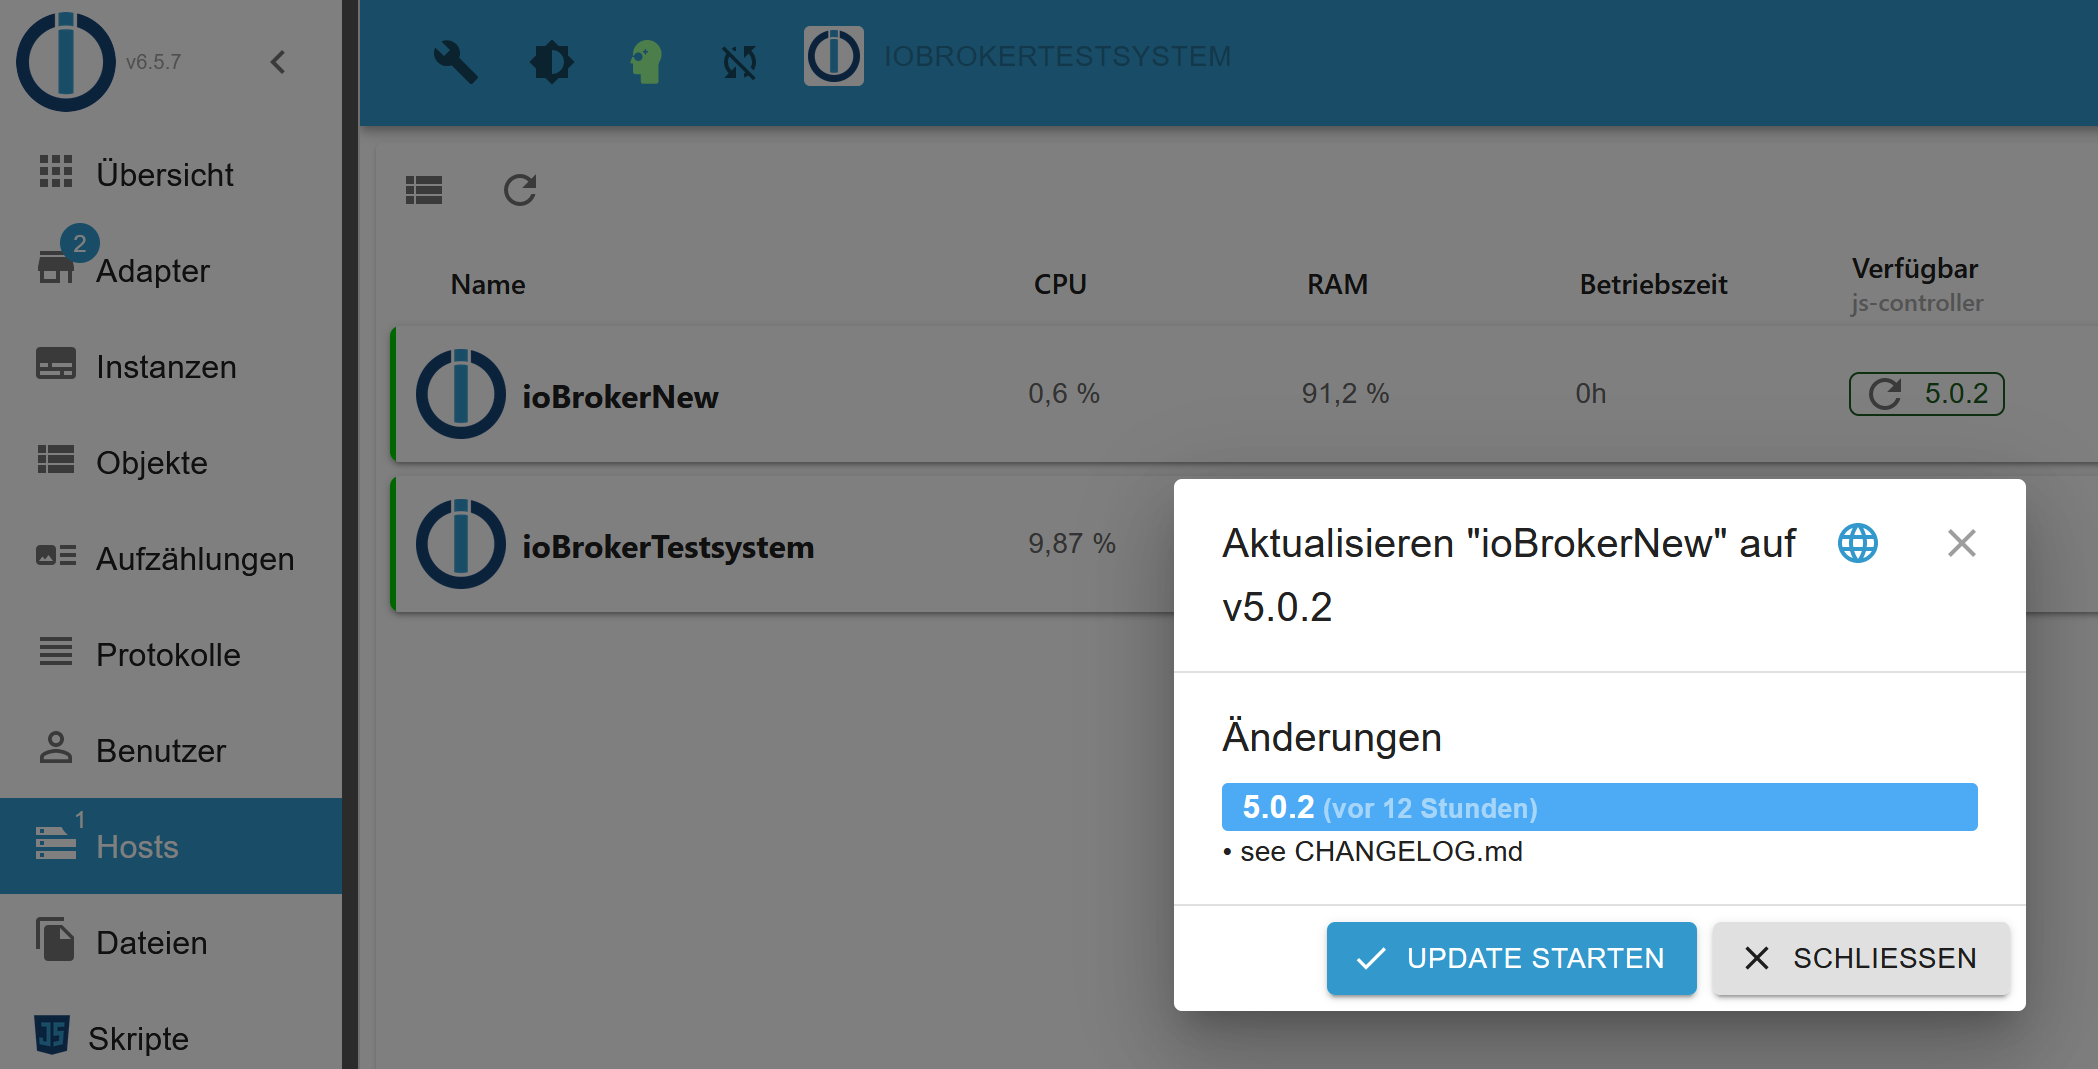Screen dimensions: 2098x1069
Task: Navigate to Objekte
Action: [x=151, y=462]
